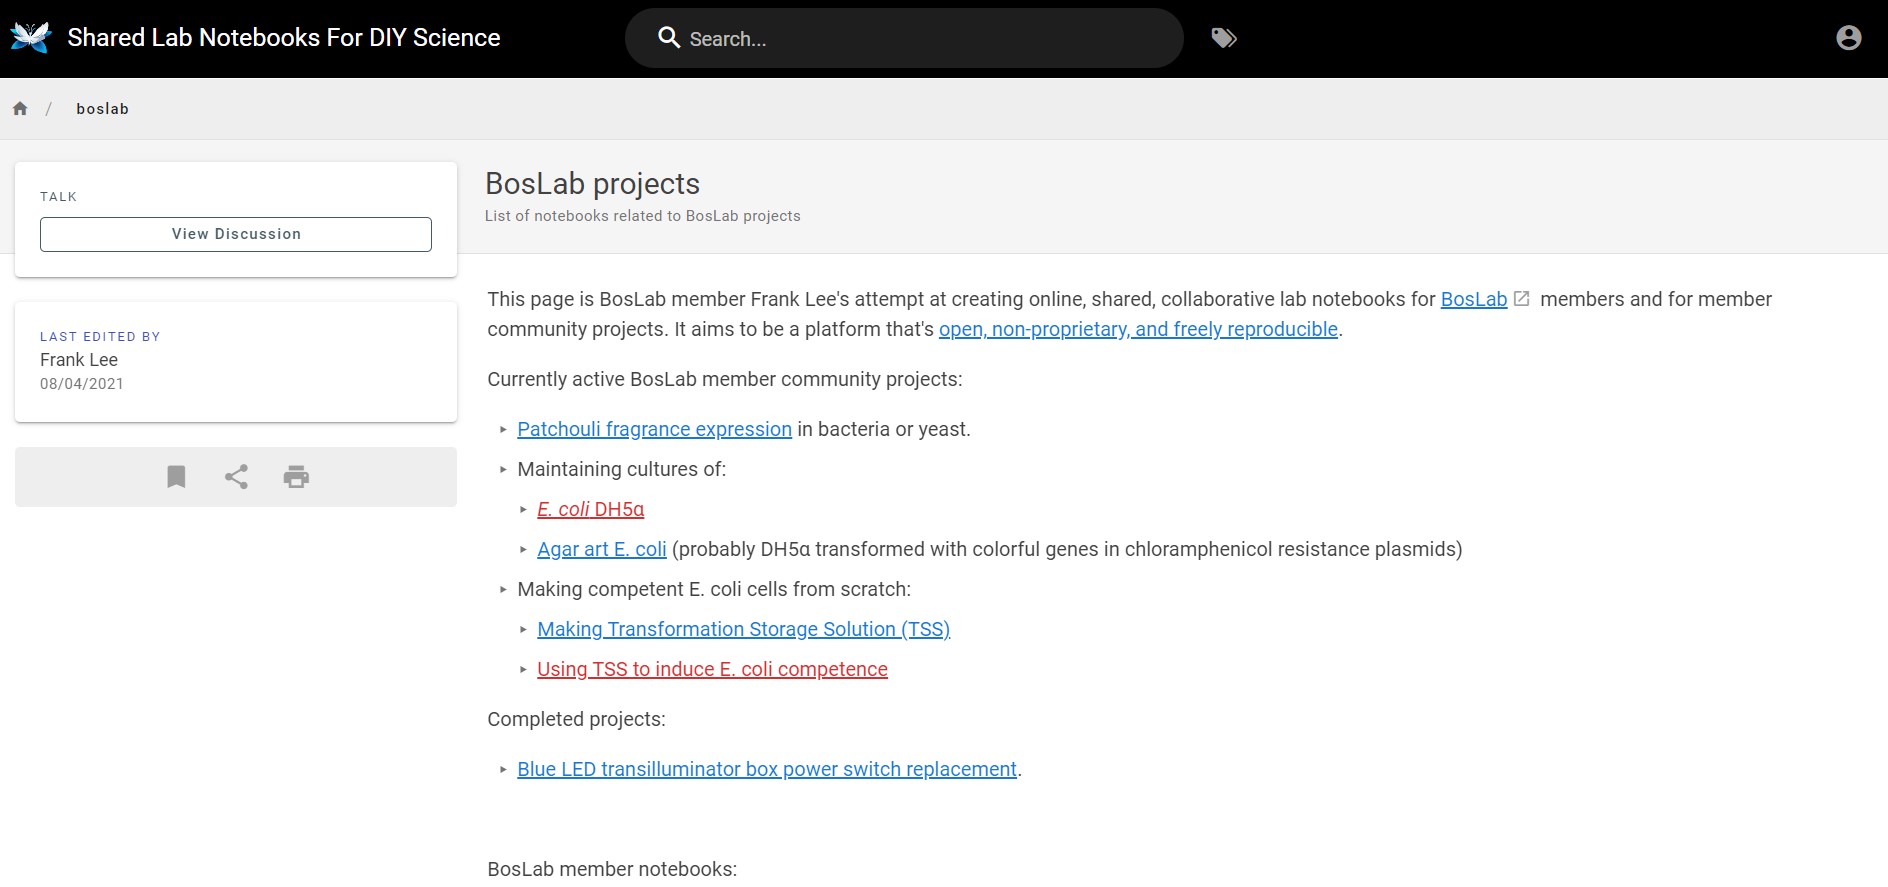The height and width of the screenshot is (887, 1888).
Task: Open the E. coli DH5α link
Action: [590, 509]
